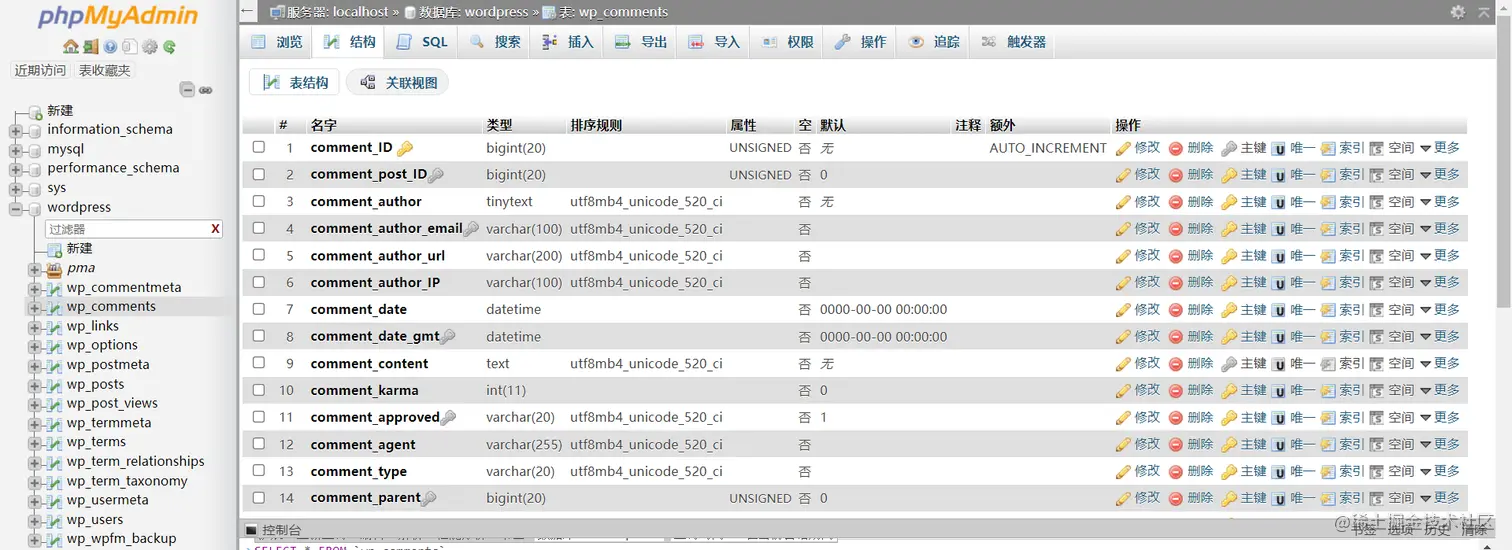
Task: Click primary key icon for comment_author row
Action: (x=1229, y=202)
